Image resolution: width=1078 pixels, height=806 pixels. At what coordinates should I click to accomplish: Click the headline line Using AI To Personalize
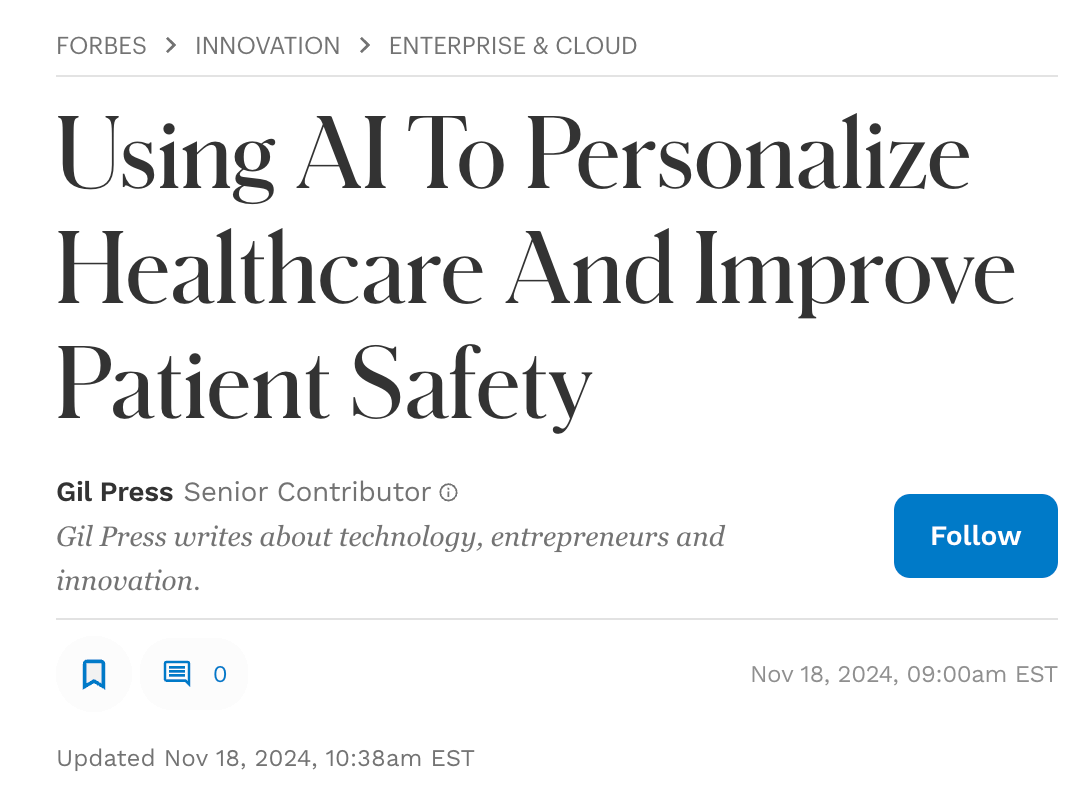tap(514, 156)
